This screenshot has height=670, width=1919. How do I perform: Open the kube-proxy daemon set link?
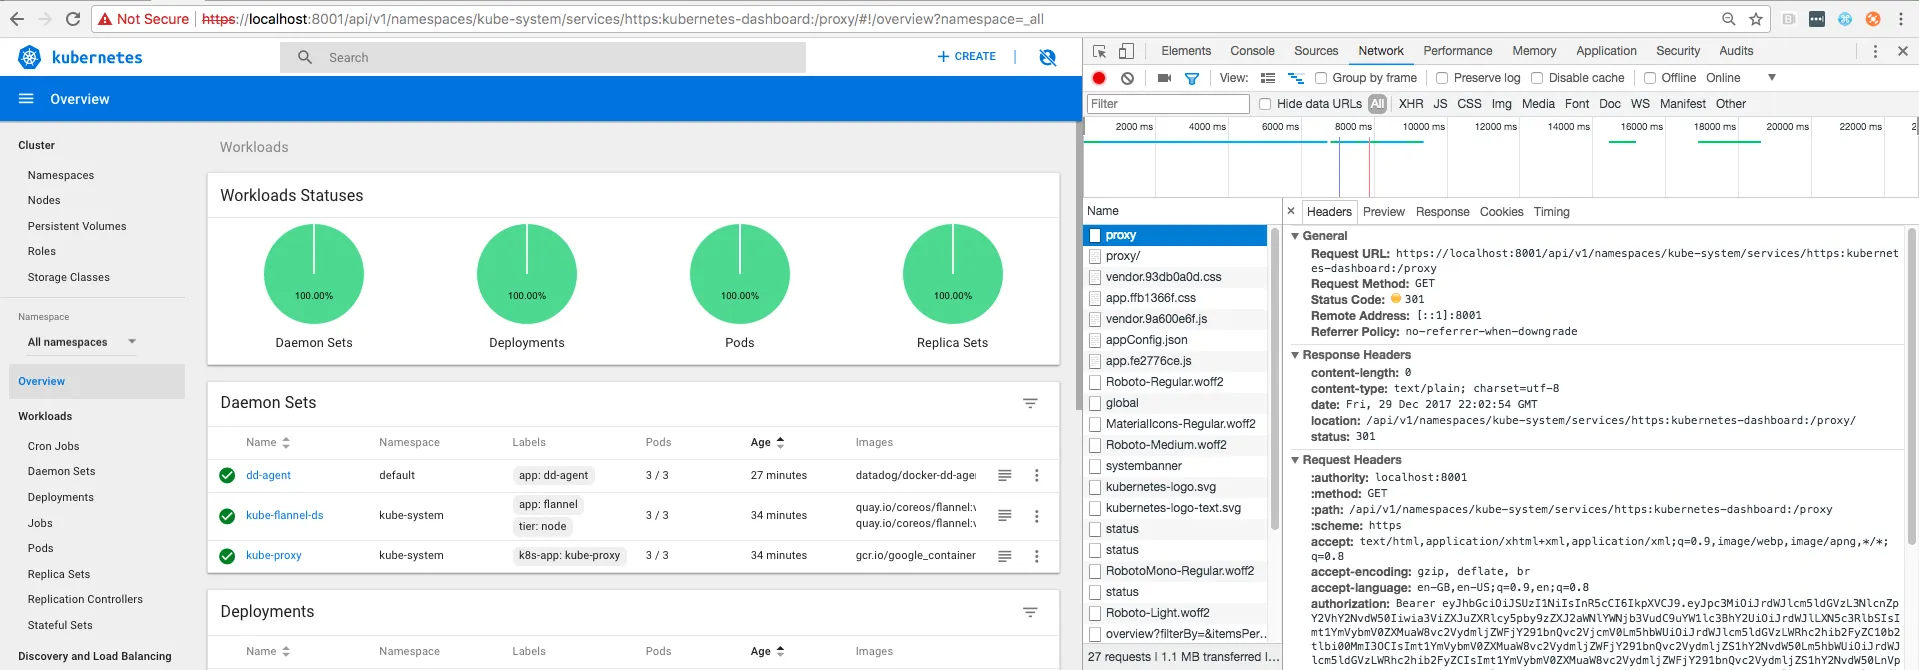274,556
